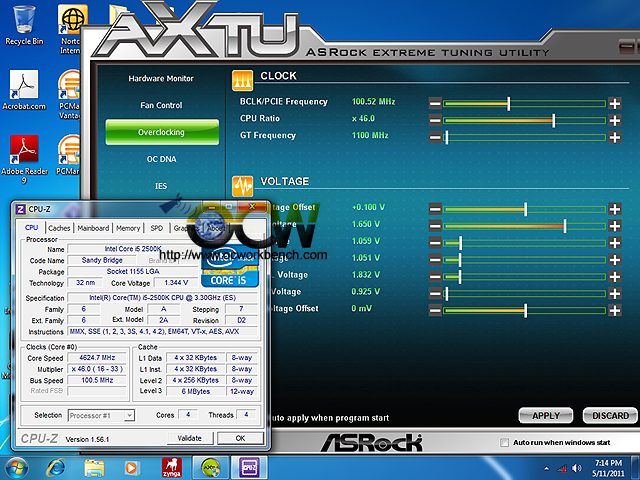
Task: Click OK button in CPU-Z
Action: [240, 438]
